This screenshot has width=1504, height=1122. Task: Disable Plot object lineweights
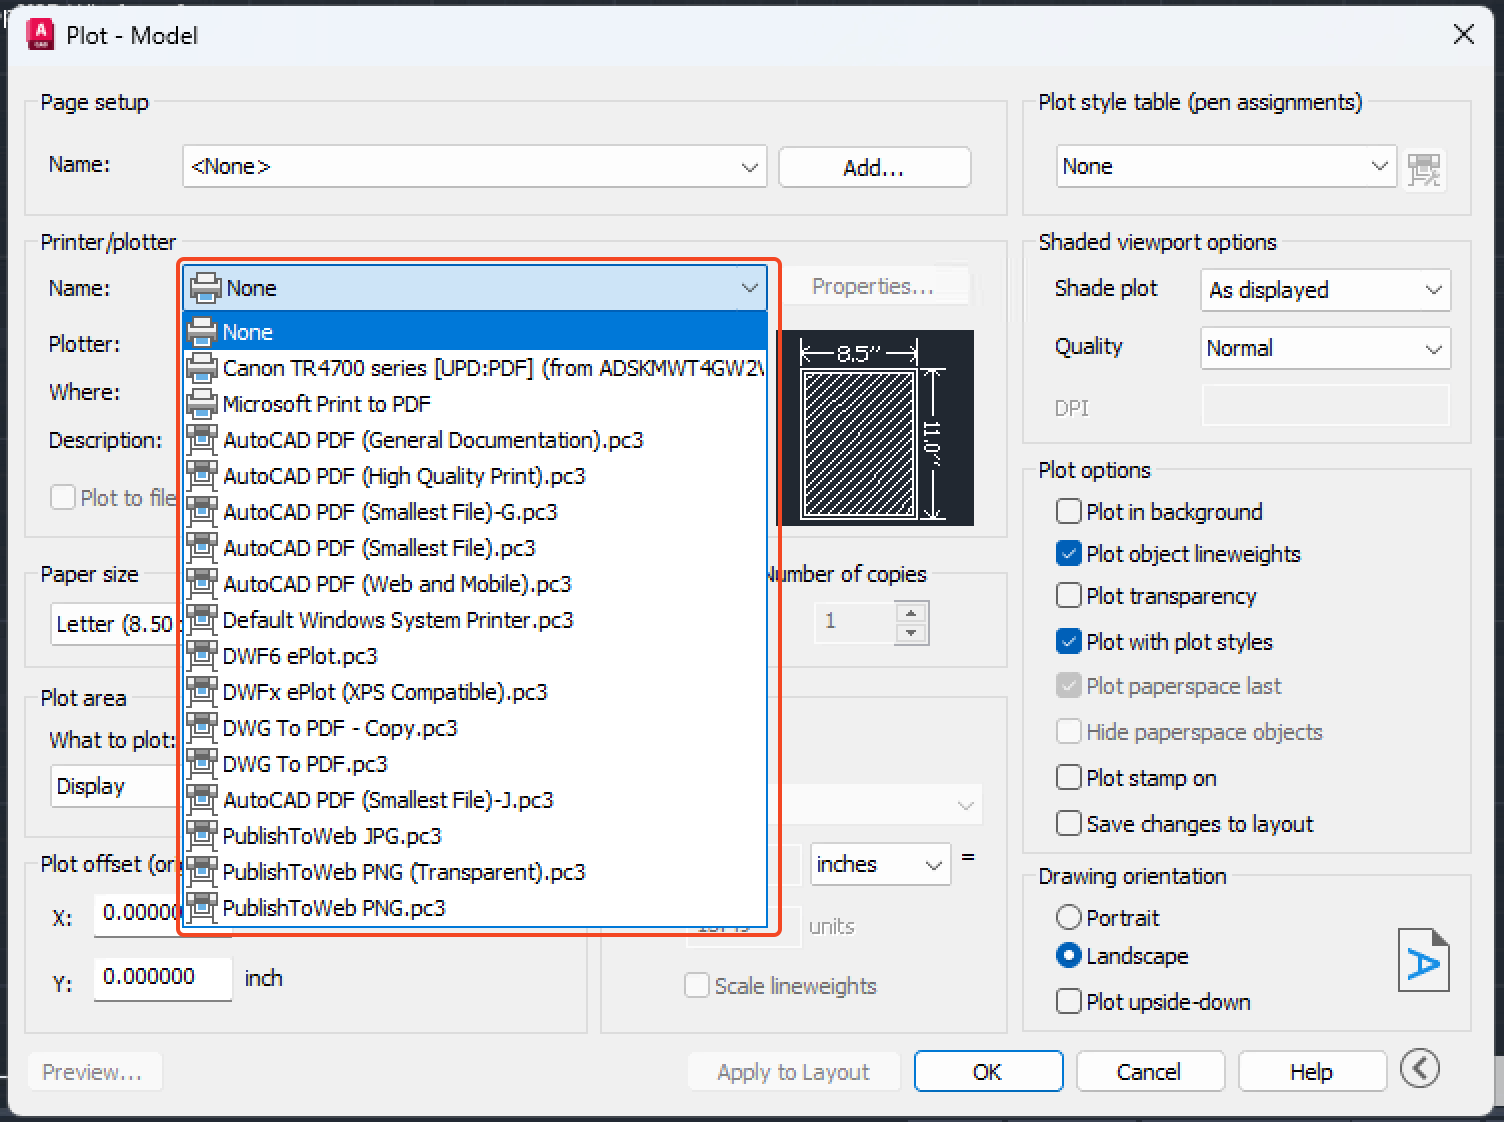click(1068, 553)
